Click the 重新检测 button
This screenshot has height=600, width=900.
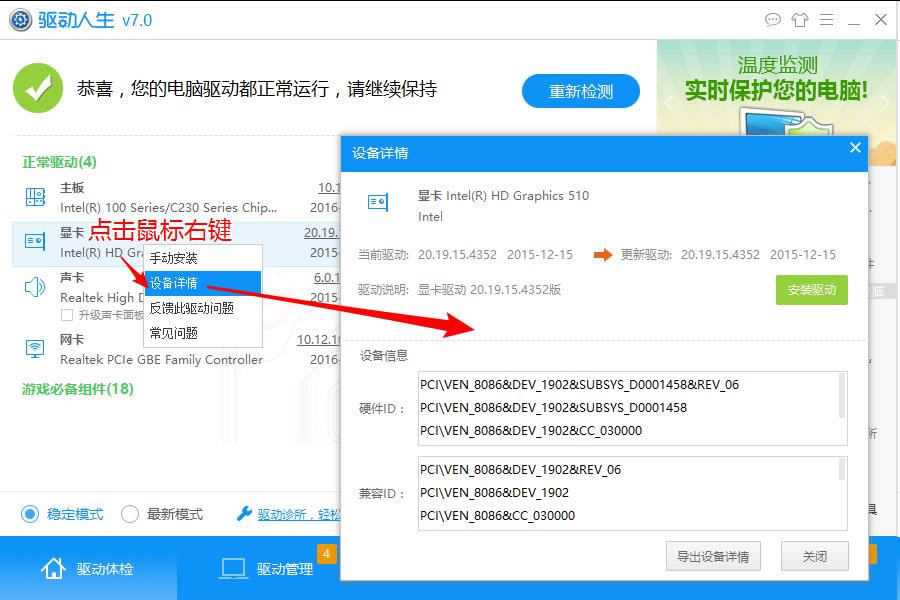coord(580,91)
